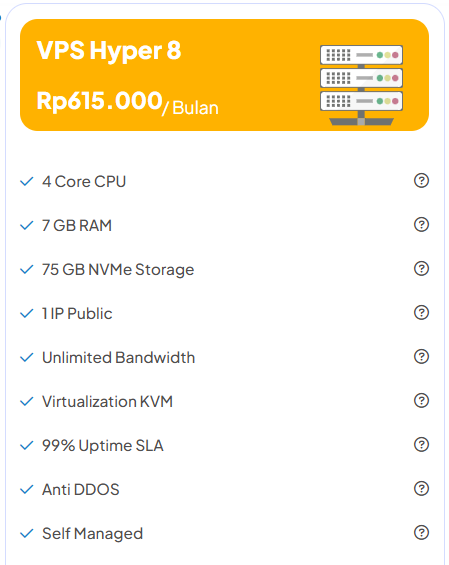Open 99% Uptime SLA info icon
449x565 pixels.
click(x=421, y=444)
